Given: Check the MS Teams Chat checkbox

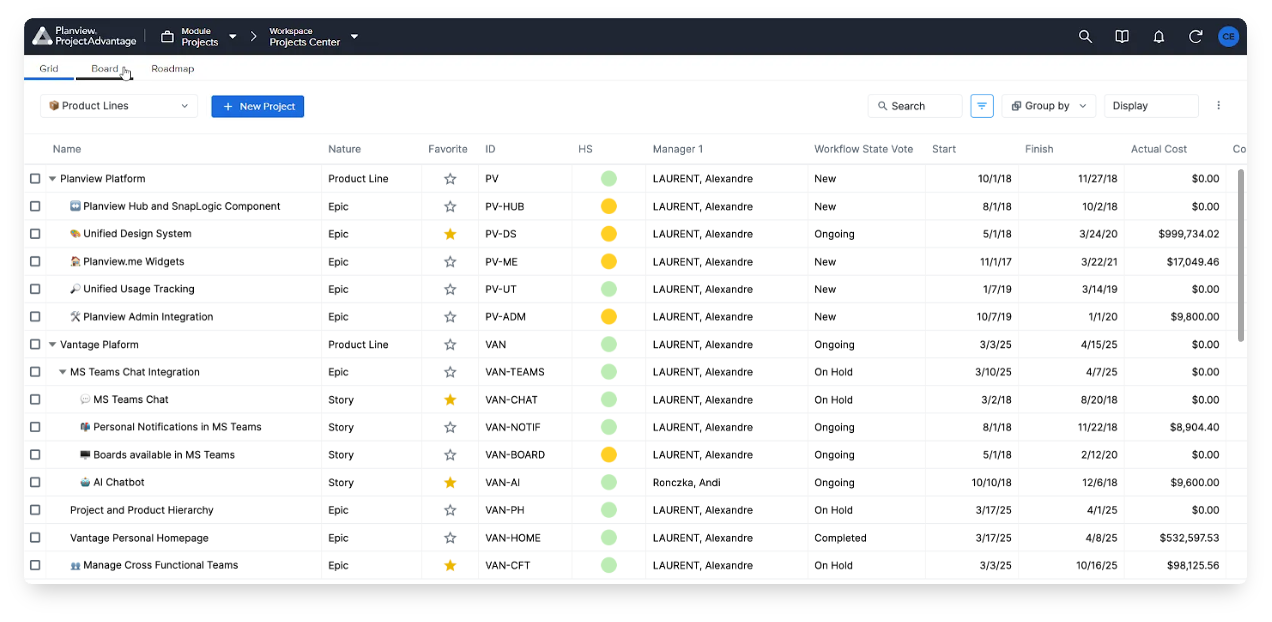Looking at the screenshot, I should (x=35, y=400).
